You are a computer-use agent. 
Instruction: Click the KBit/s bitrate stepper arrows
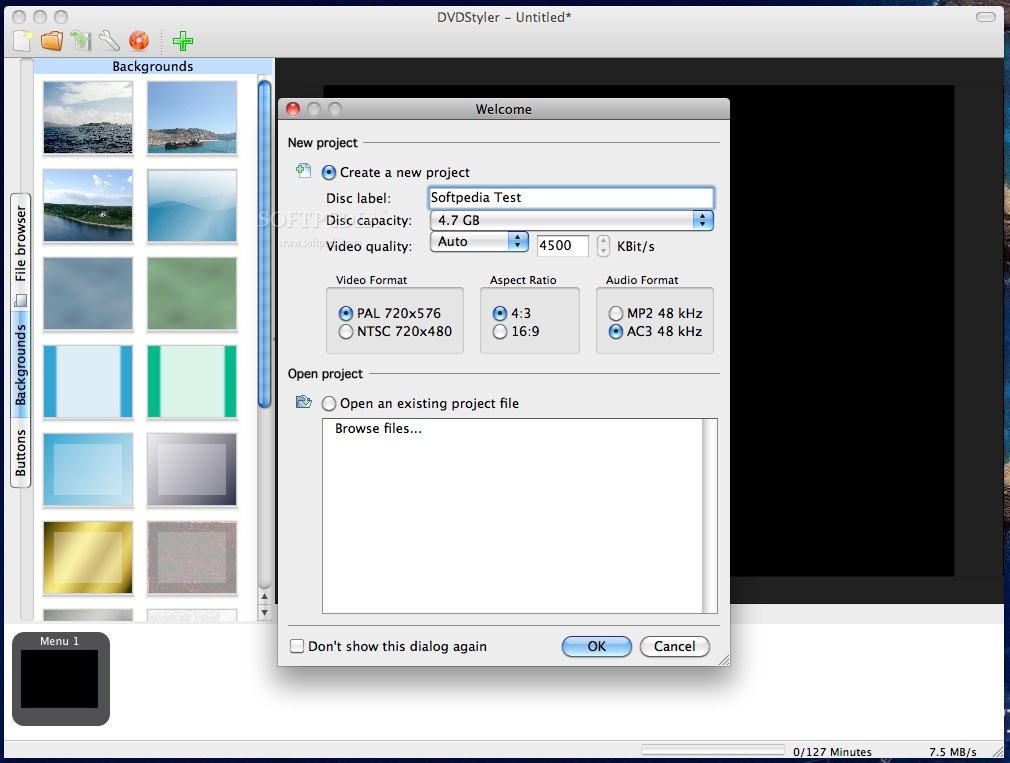603,245
